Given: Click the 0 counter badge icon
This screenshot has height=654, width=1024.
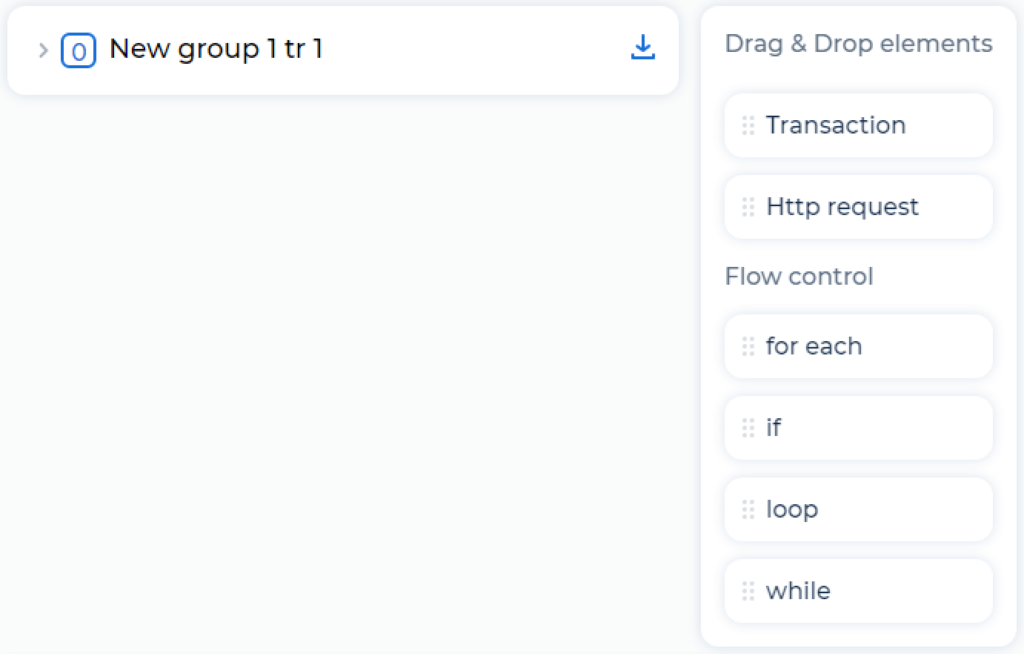Looking at the screenshot, I should (78, 50).
